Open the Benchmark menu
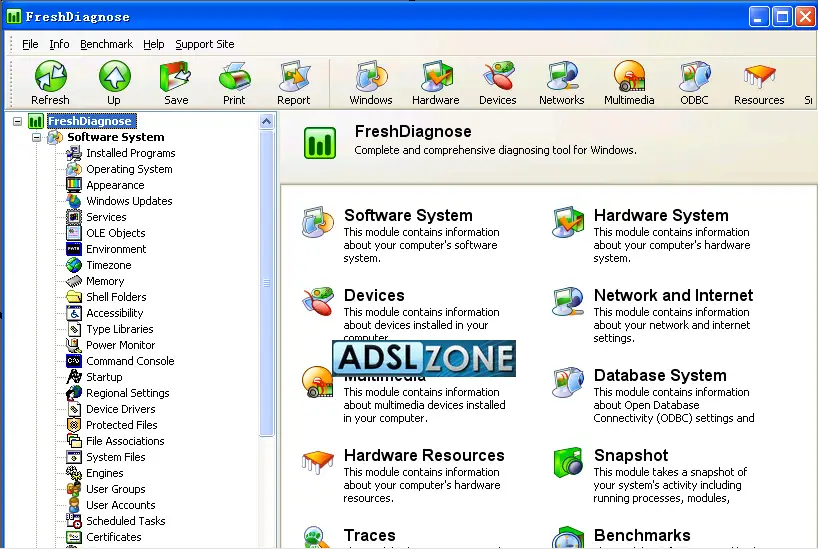Image resolution: width=818 pixels, height=549 pixels. point(106,44)
